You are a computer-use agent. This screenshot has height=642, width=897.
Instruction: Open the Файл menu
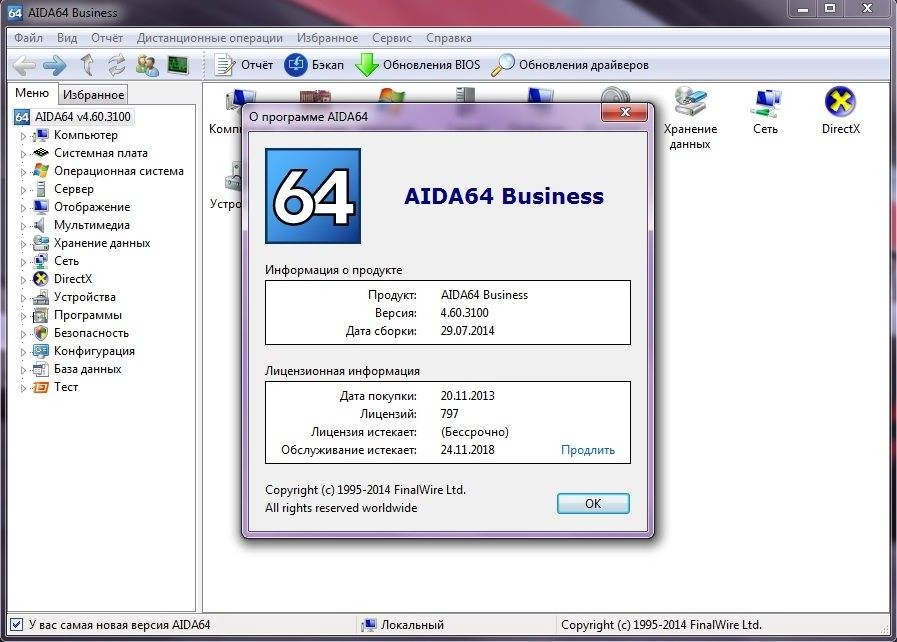click(x=28, y=38)
